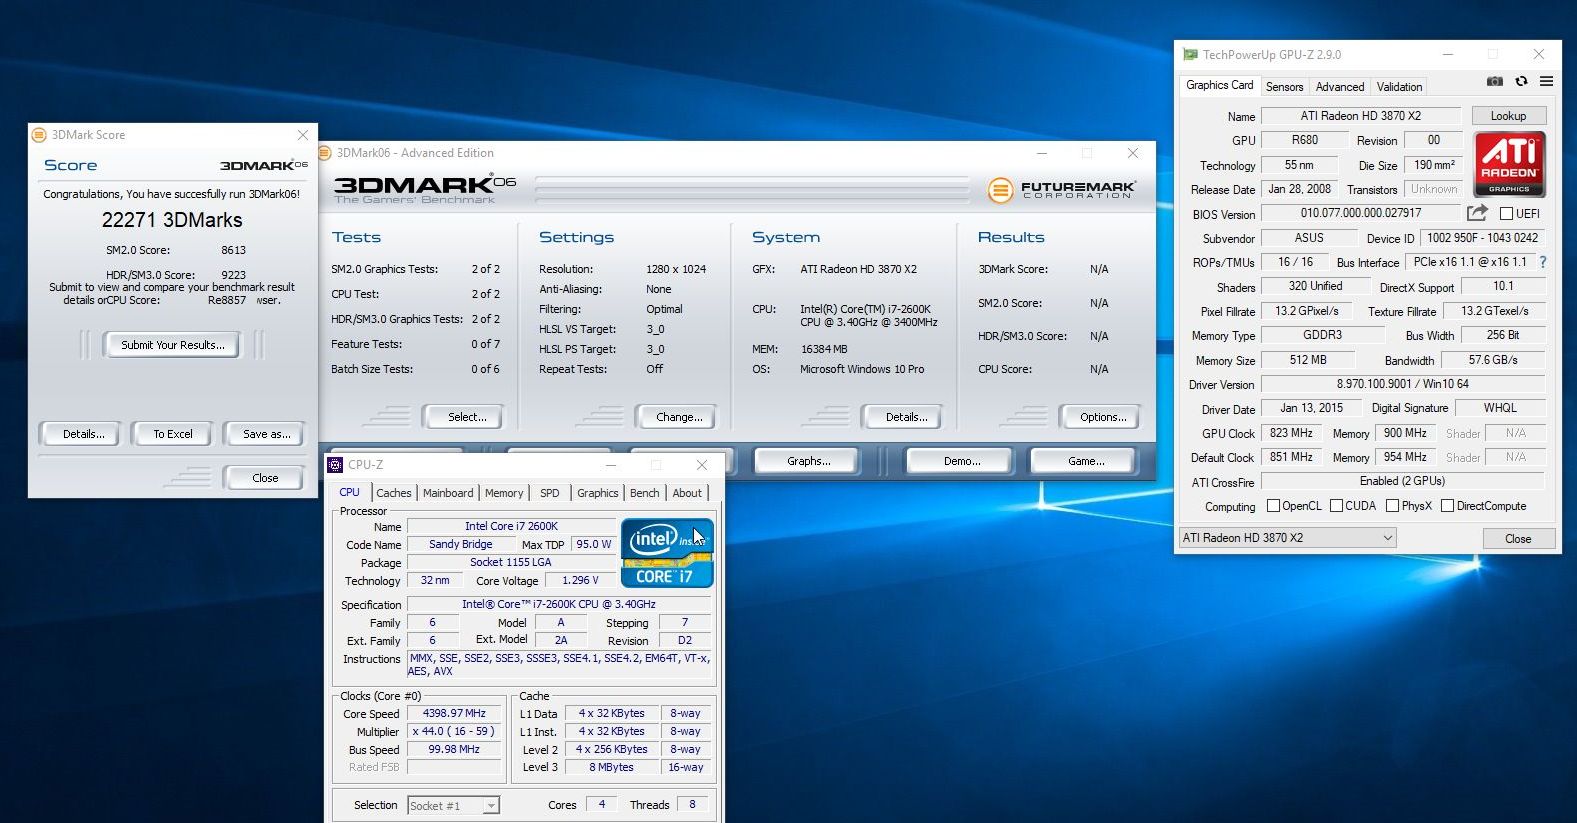Toggle the DirectCompute checkbox

click(1447, 506)
